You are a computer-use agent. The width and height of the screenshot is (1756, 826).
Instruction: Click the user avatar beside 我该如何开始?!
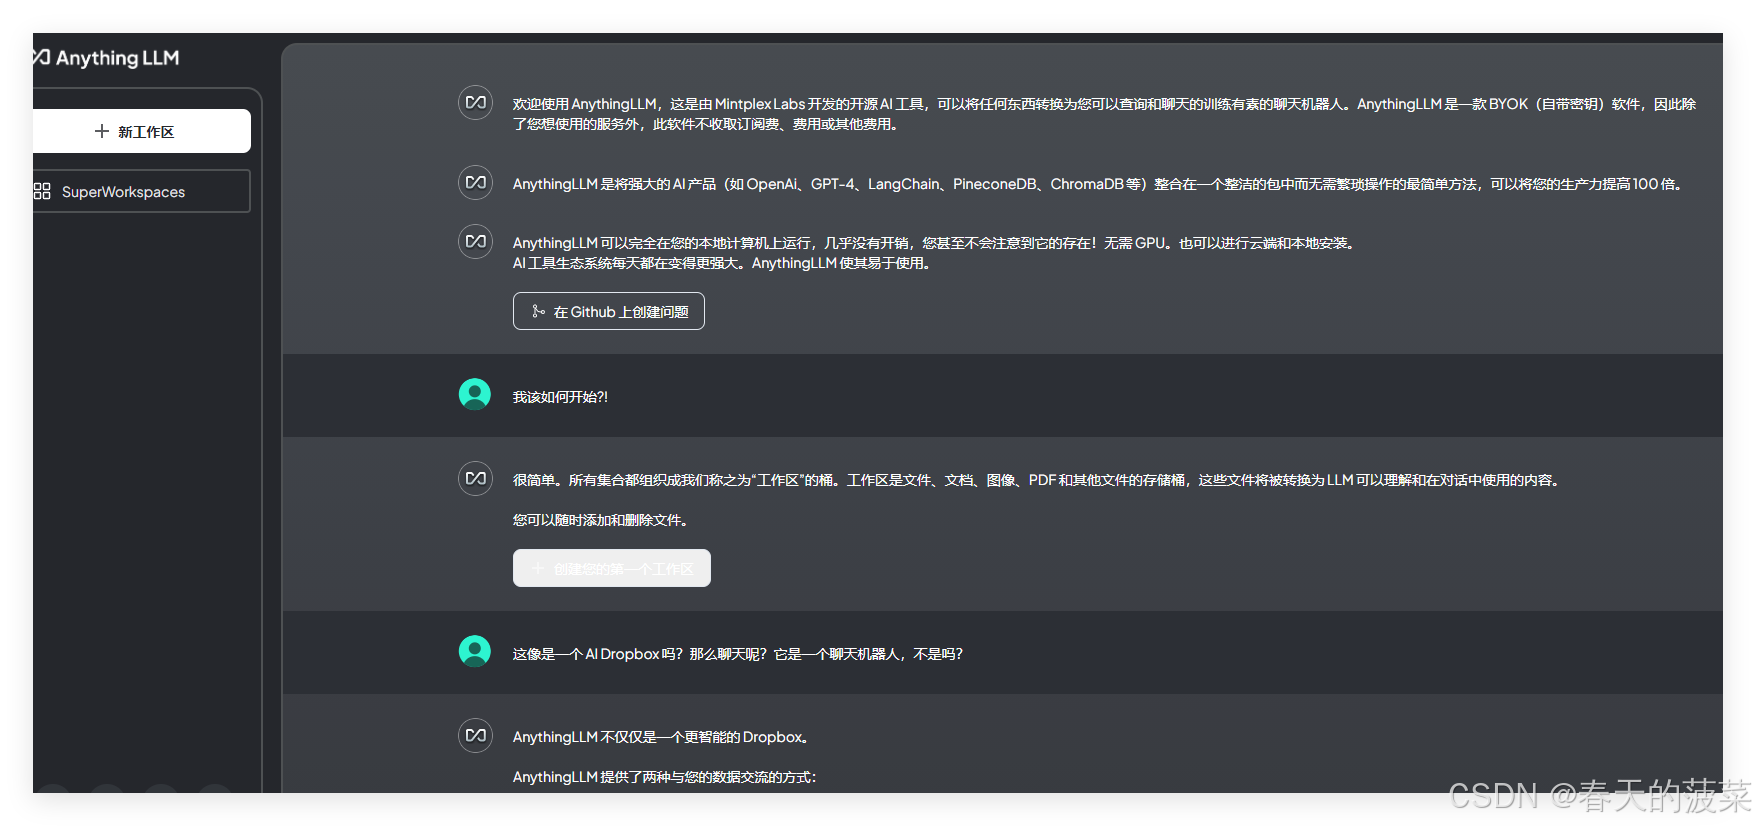click(x=475, y=394)
